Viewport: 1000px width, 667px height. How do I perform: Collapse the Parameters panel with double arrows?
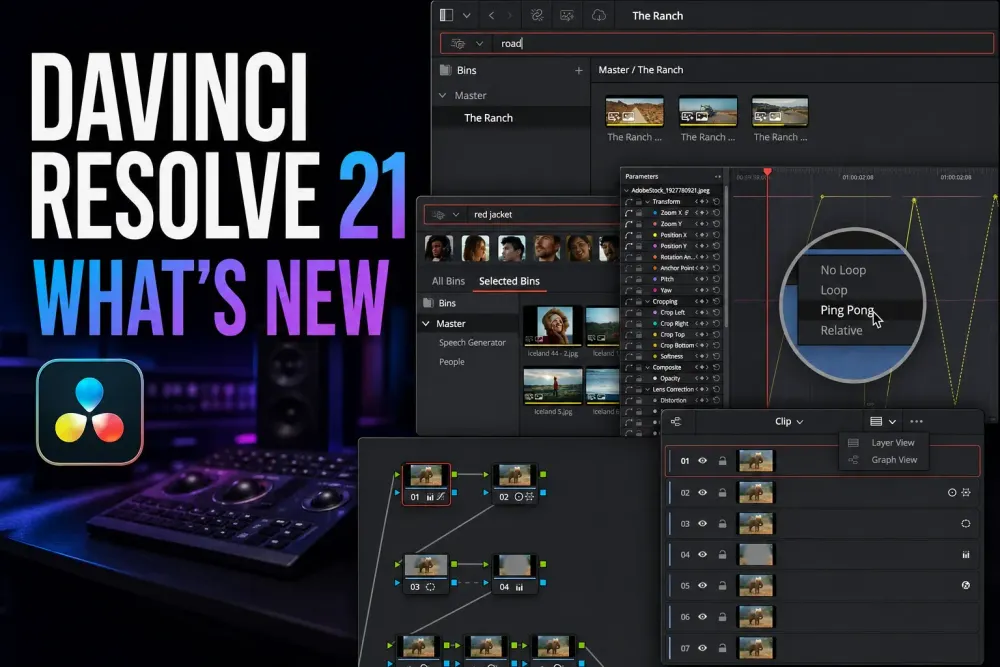tap(717, 177)
